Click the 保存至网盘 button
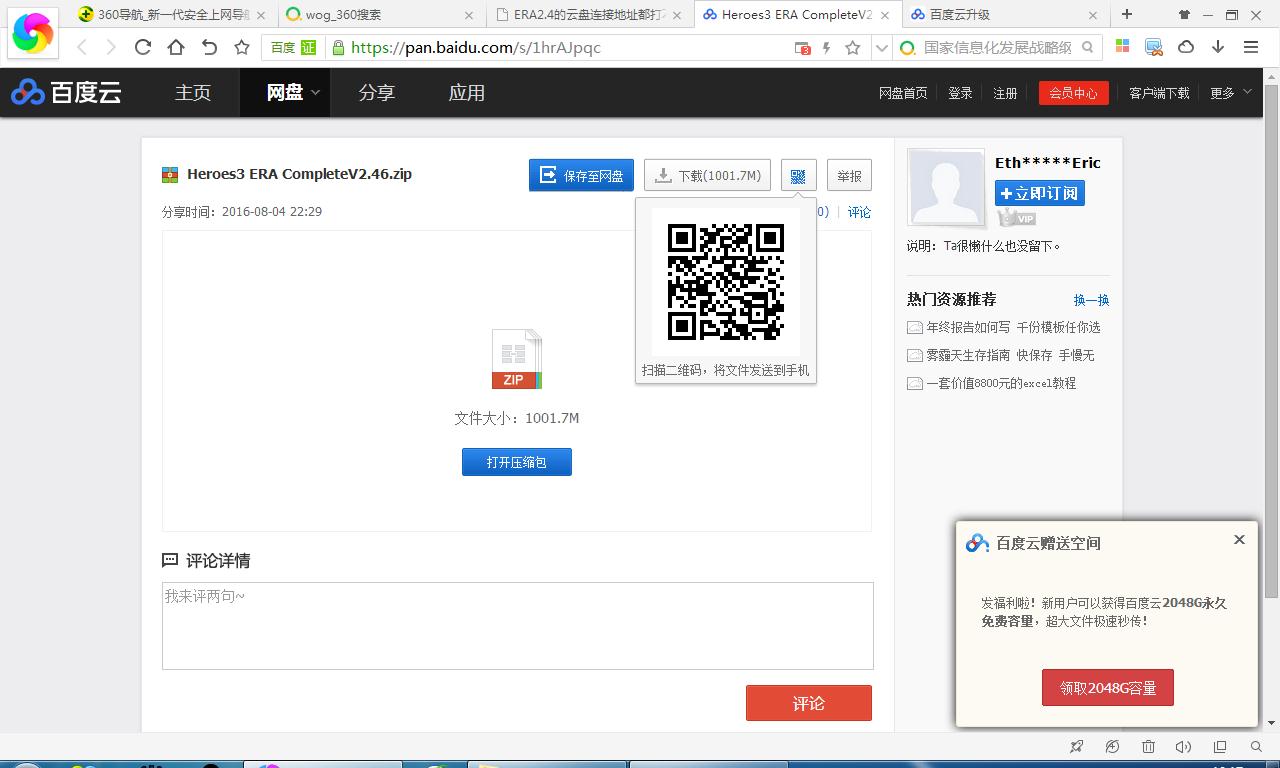 pos(581,176)
